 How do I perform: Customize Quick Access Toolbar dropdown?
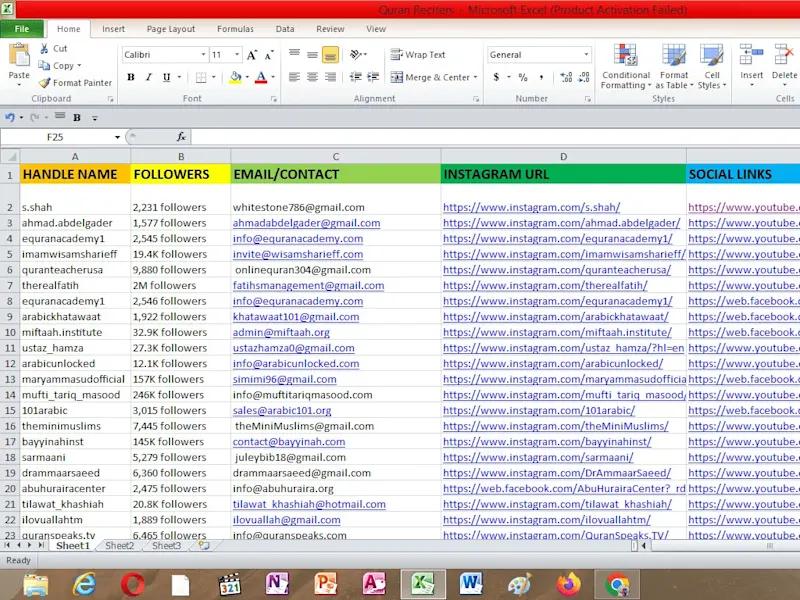94,118
